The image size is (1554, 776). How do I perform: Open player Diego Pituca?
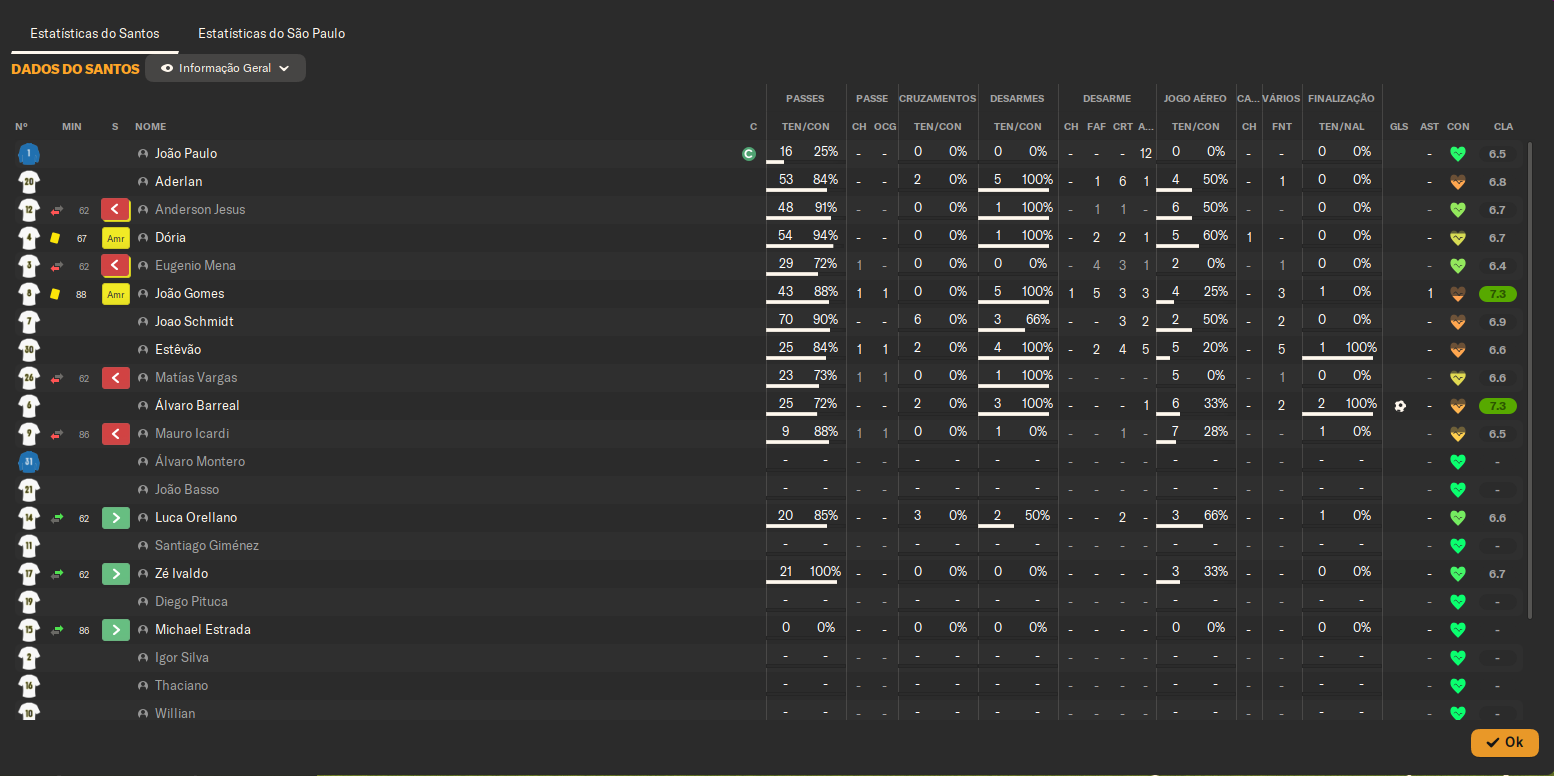click(x=191, y=602)
